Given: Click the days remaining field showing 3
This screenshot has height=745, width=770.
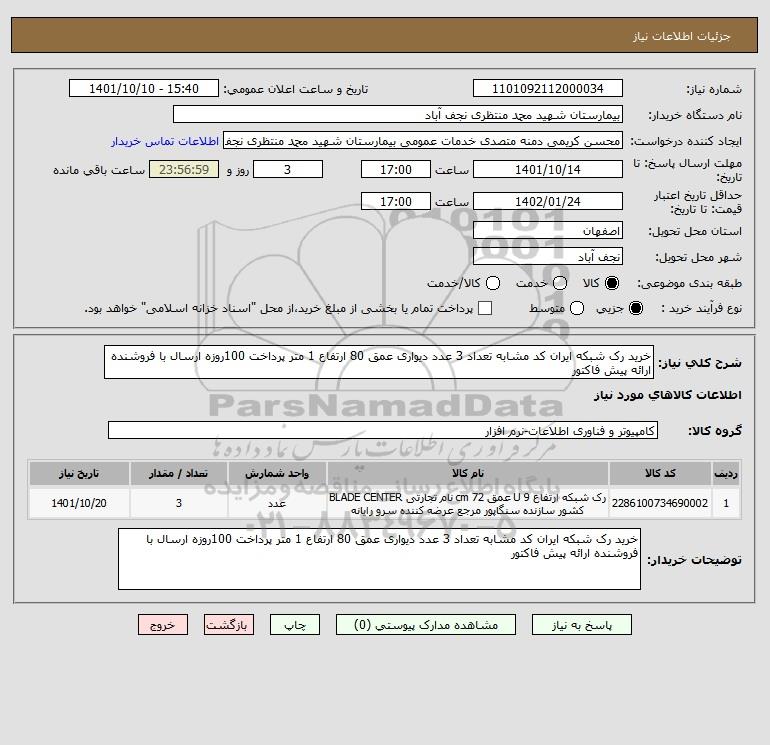Looking at the screenshot, I should point(288,169).
